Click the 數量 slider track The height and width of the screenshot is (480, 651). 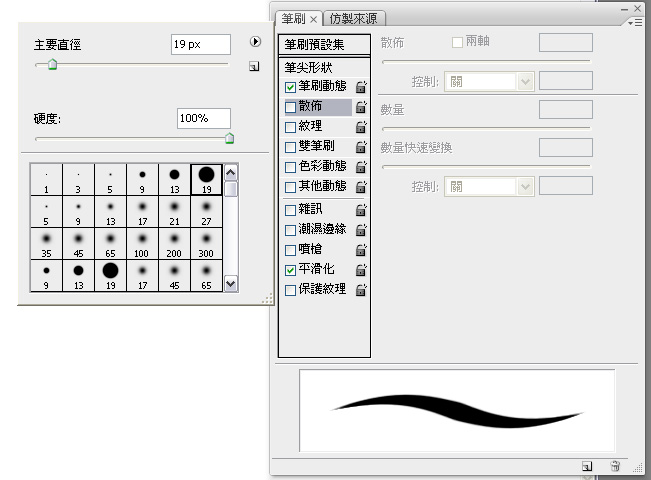click(486, 128)
